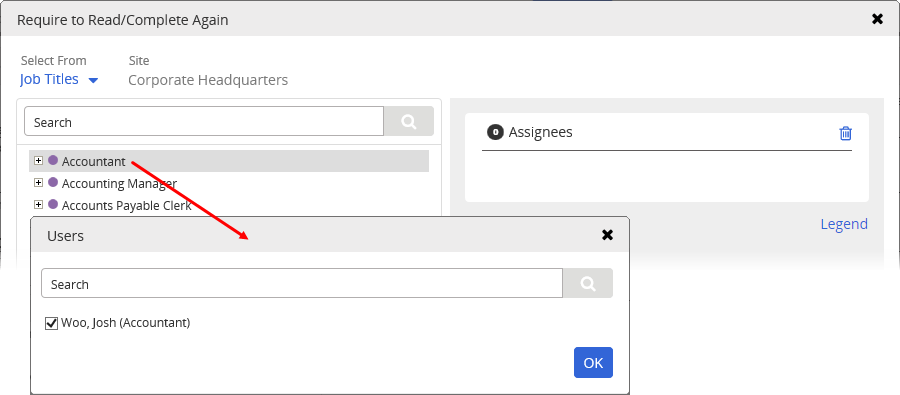Click the trash icon beside Assignees
Image resolution: width=900 pixels, height=395 pixels.
[845, 133]
